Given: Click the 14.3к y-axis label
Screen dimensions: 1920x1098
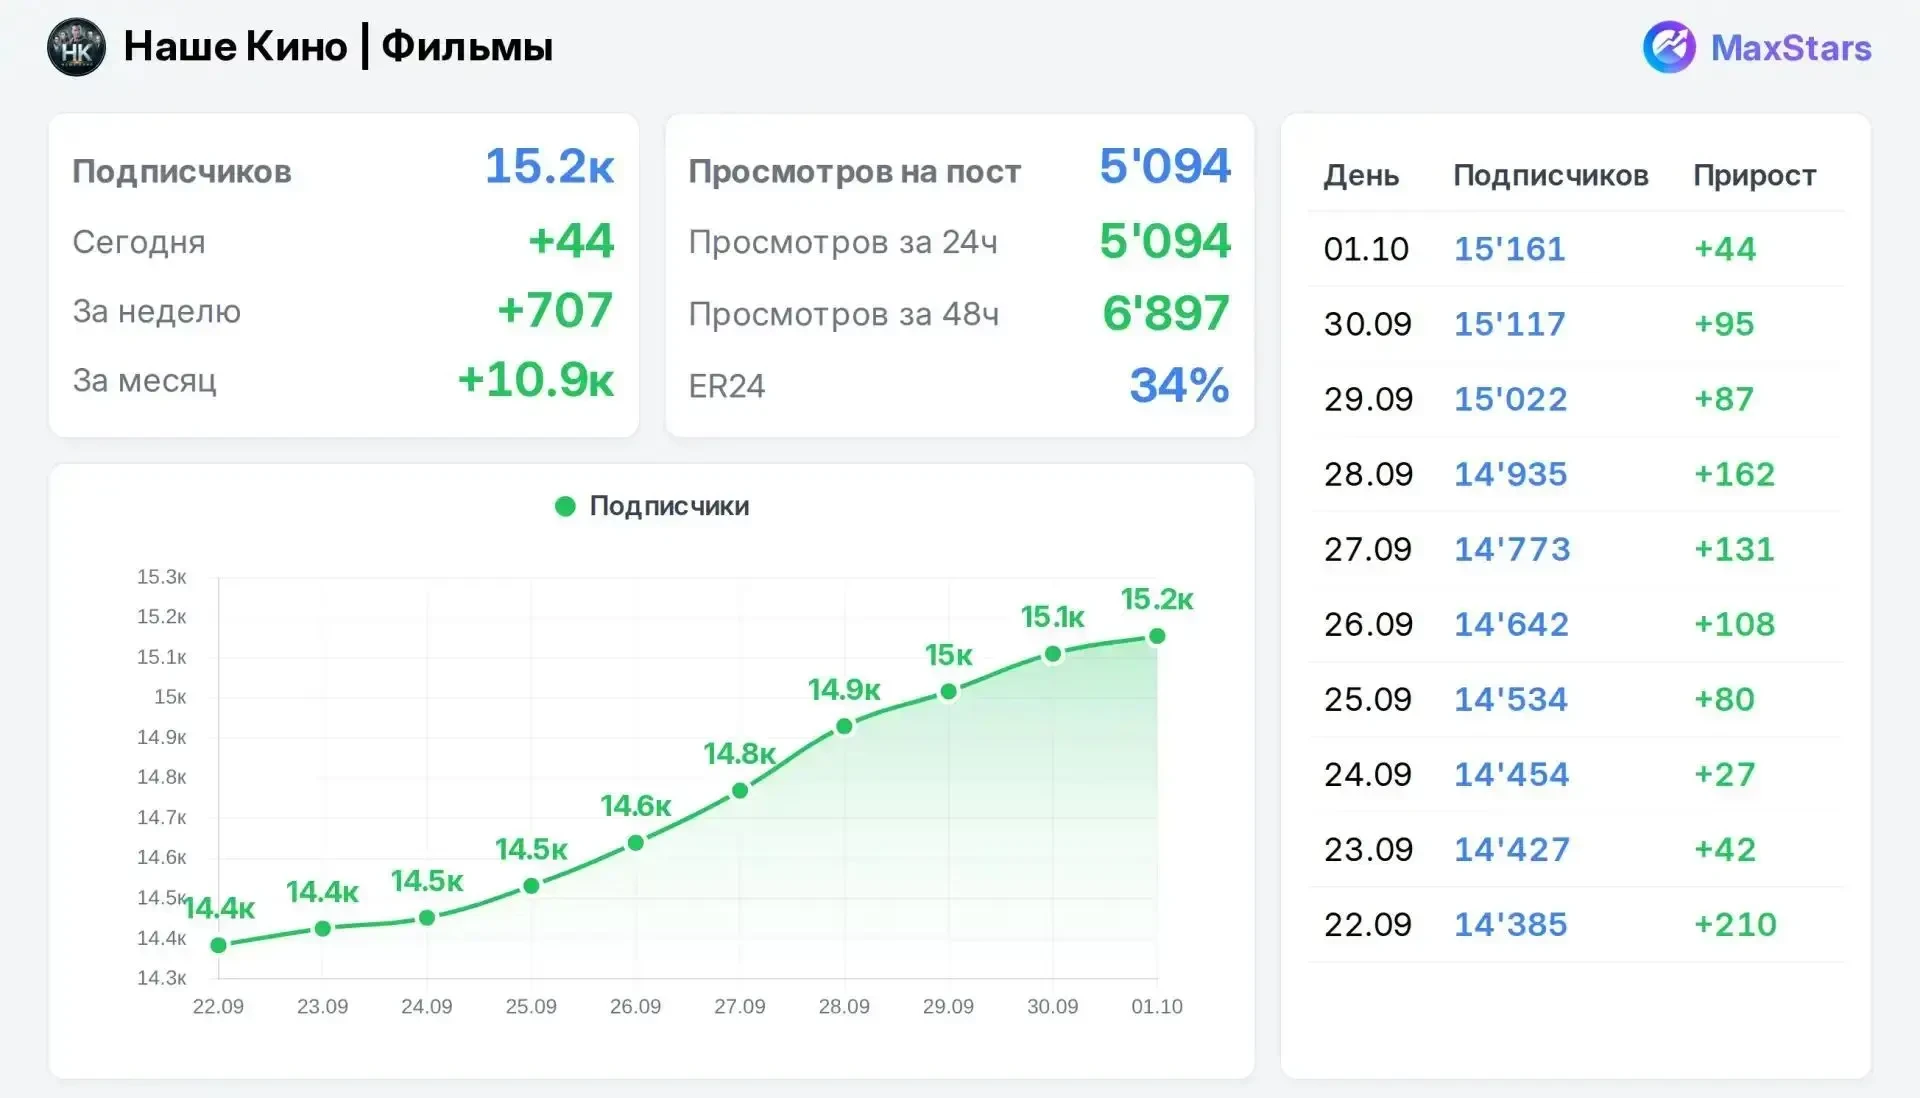Looking at the screenshot, I should 162,978.
